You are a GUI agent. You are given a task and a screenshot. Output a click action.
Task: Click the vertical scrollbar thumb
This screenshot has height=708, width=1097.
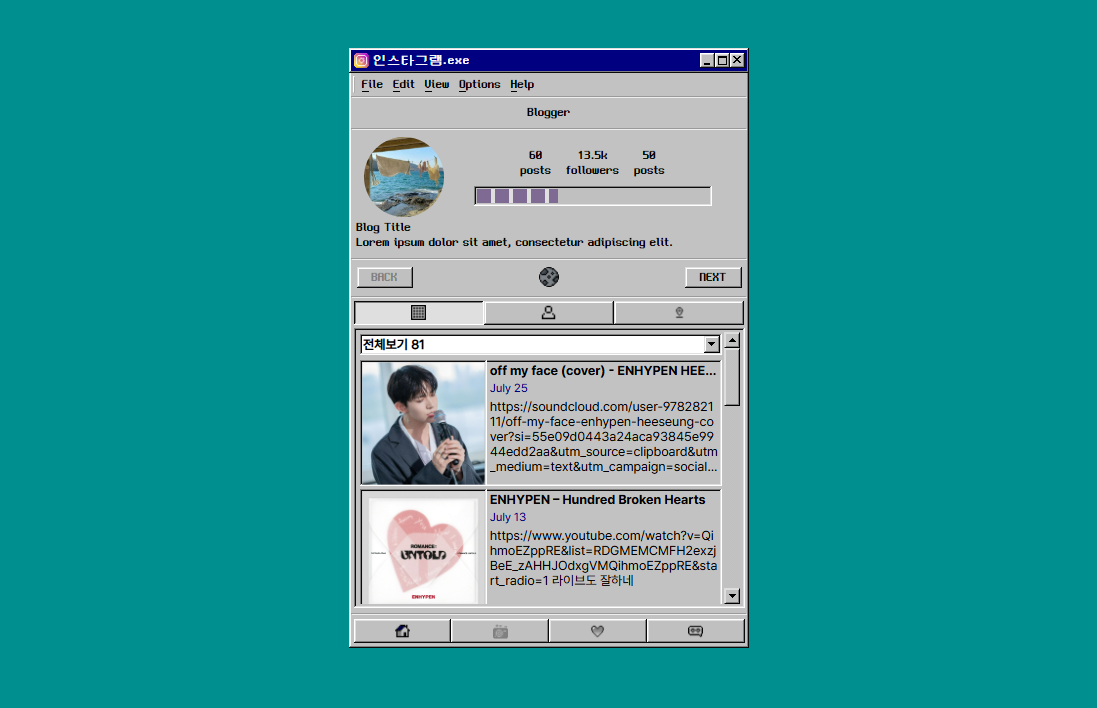[x=732, y=377]
